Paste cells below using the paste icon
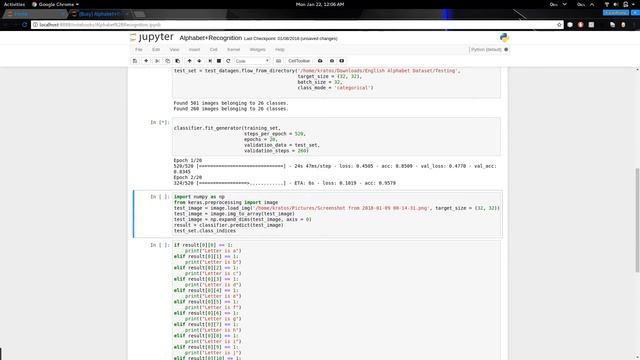The height and width of the screenshot is (360, 640). (x=178, y=61)
